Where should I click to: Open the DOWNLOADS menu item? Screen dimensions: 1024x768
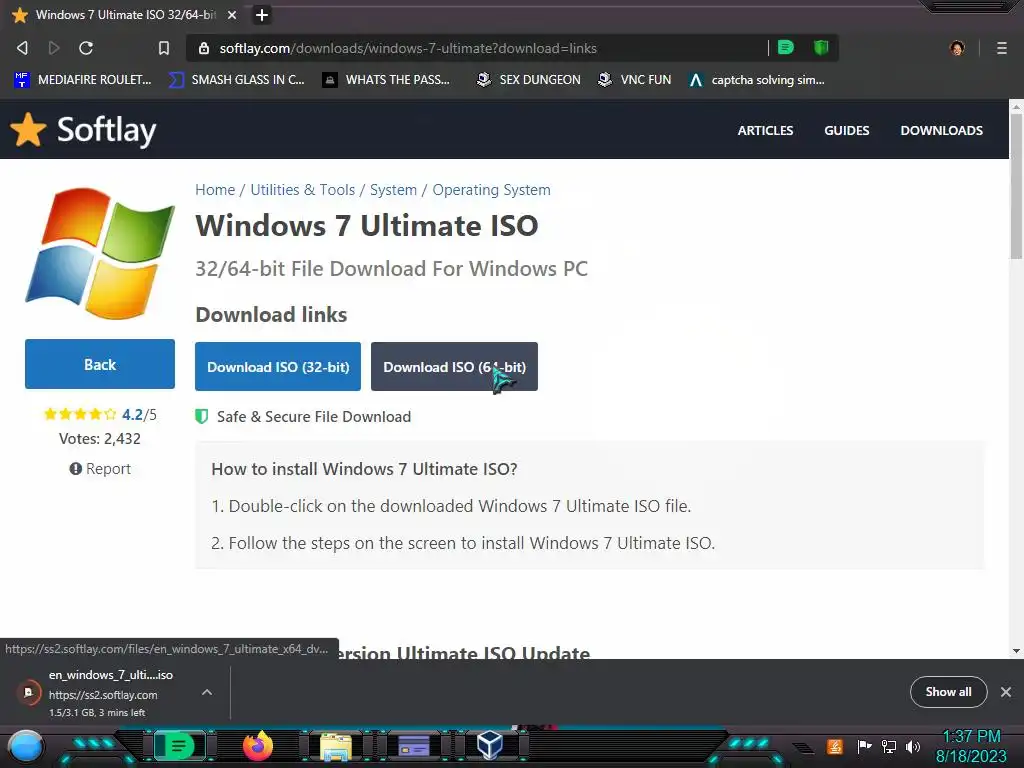coord(941,130)
